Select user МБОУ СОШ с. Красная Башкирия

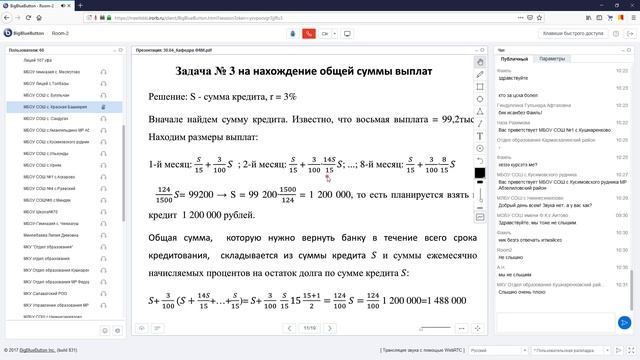64,107
